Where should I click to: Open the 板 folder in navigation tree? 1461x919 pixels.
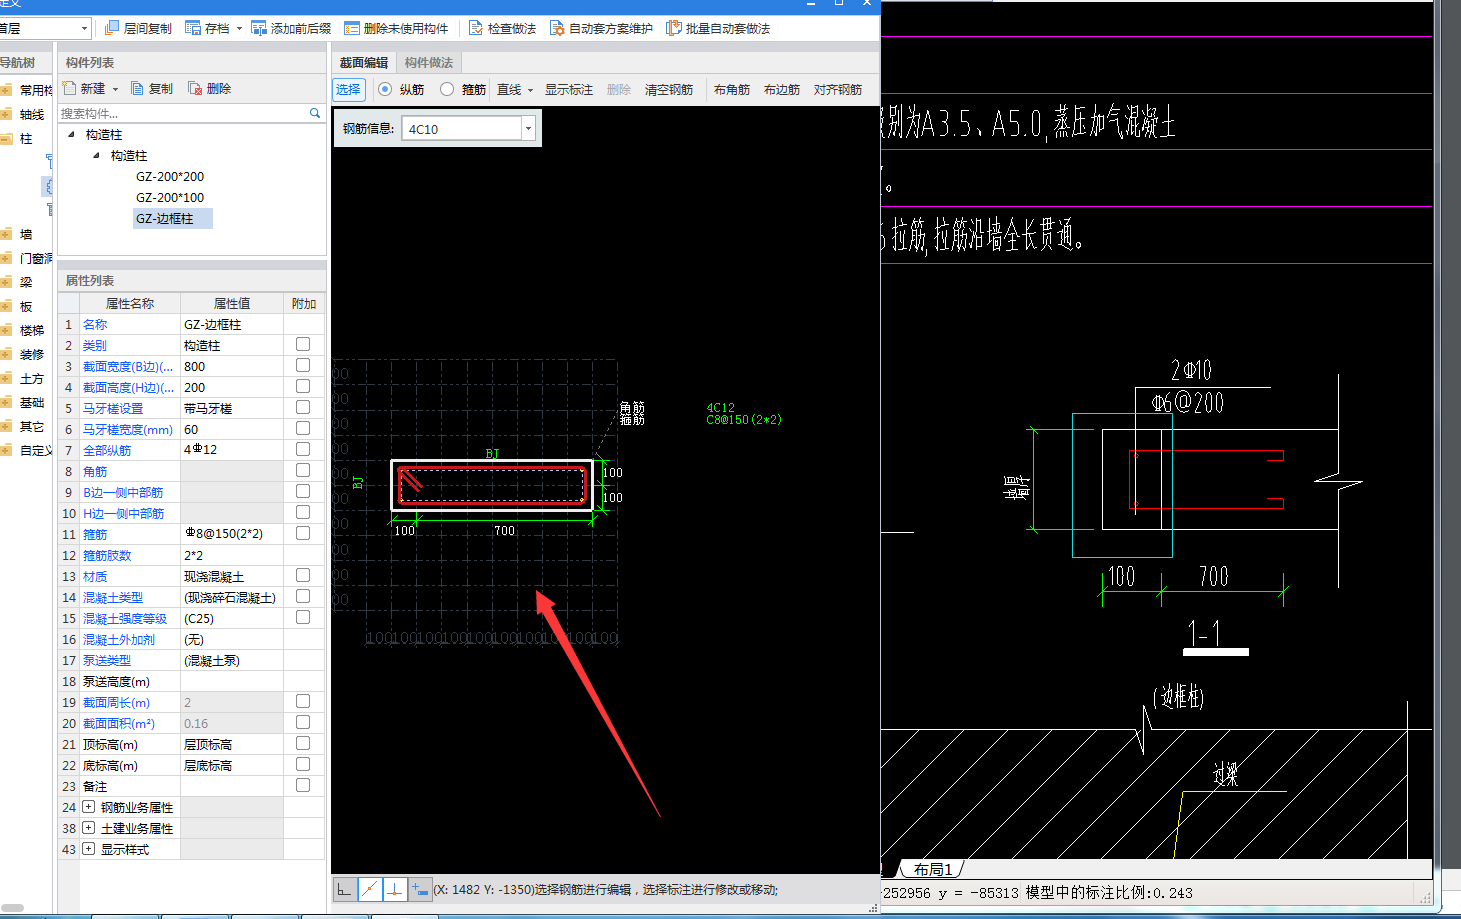pyautogui.click(x=6, y=306)
